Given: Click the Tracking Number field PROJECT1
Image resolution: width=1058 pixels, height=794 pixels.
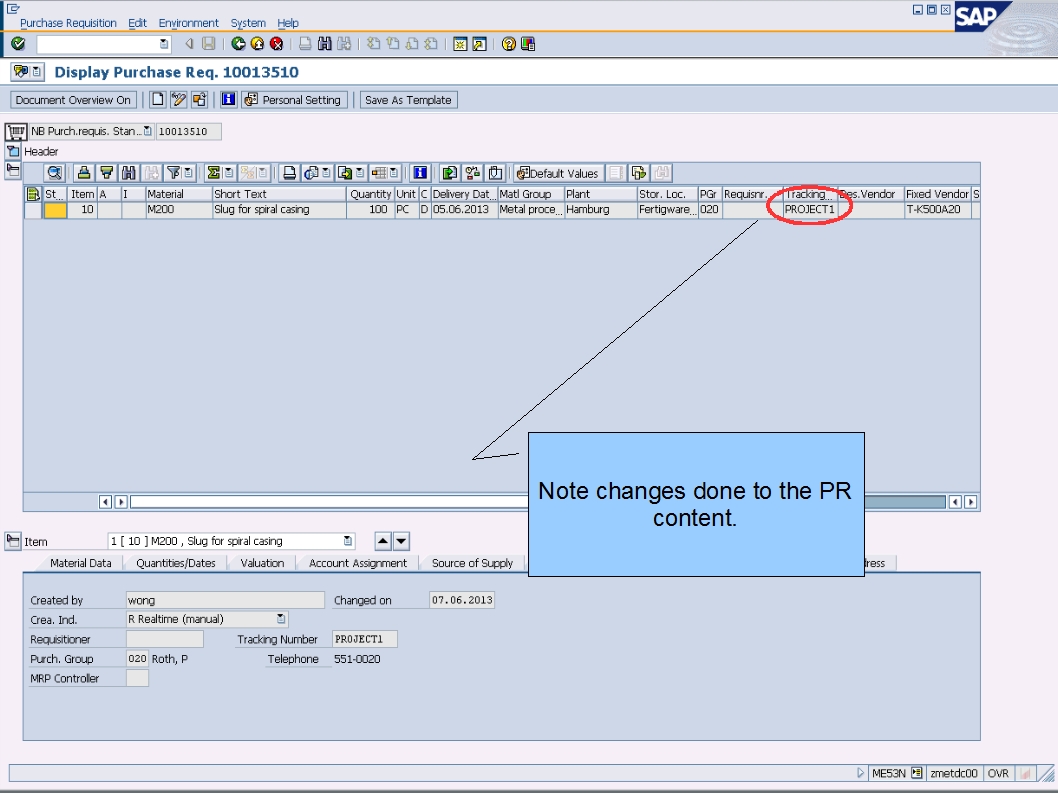Looking at the screenshot, I should pyautogui.click(x=364, y=639).
